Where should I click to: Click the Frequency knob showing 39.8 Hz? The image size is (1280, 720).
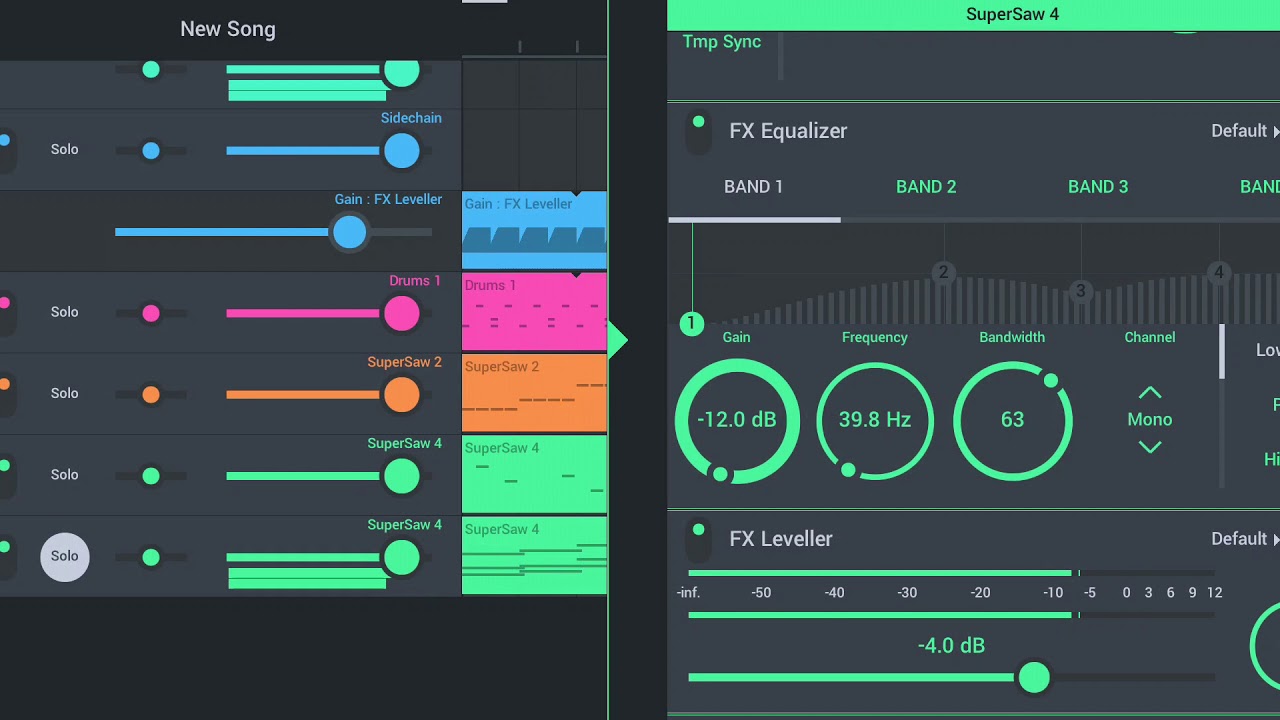(x=875, y=420)
